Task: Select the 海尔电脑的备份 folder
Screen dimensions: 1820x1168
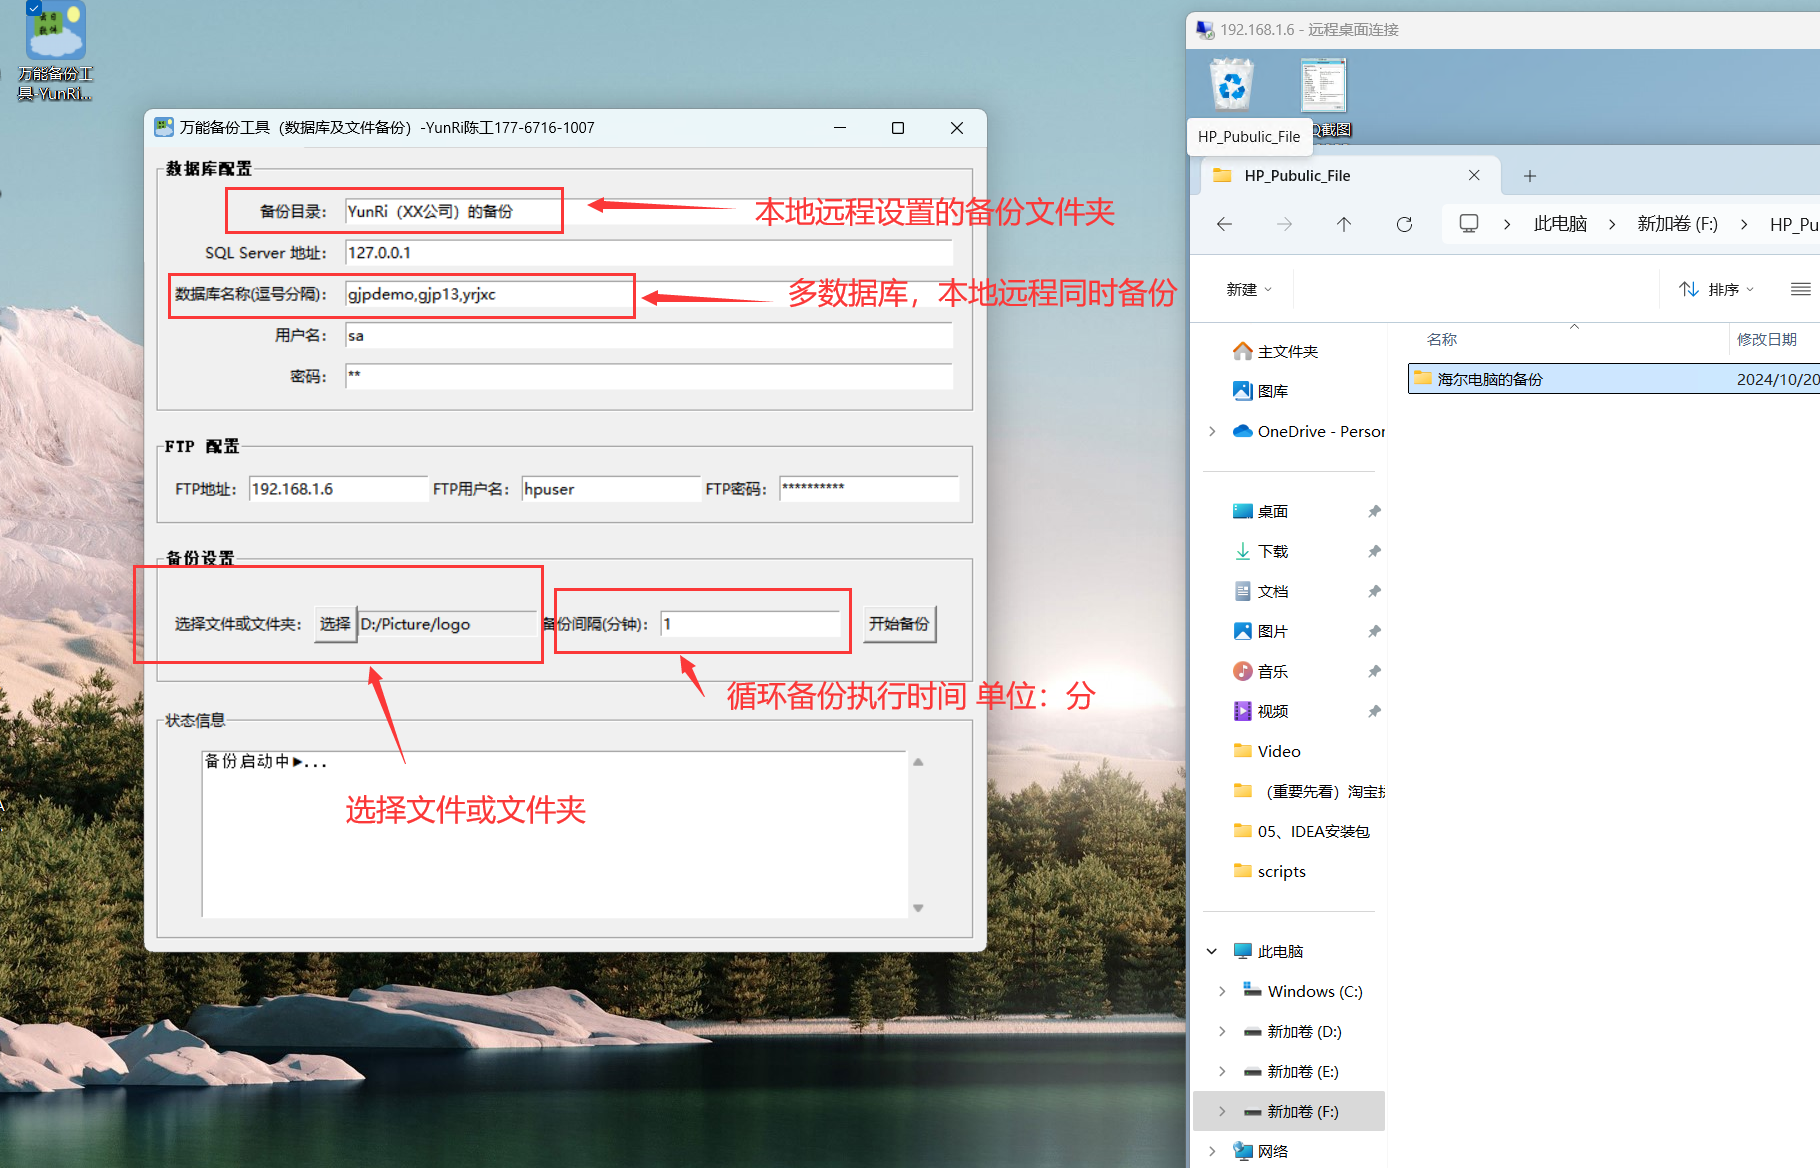Action: [1489, 379]
